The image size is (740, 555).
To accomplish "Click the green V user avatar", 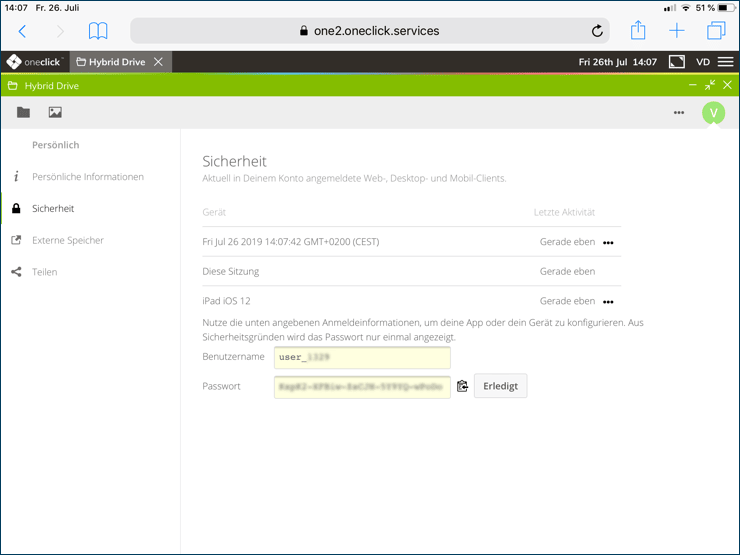I will (713, 113).
